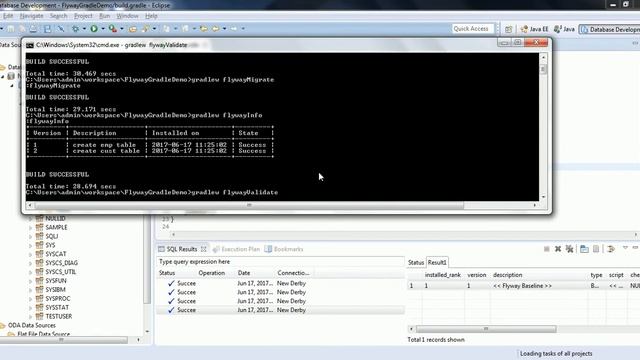Click the text mode document icon in SQL Results
This screenshot has height=360, width=640.
(596, 249)
